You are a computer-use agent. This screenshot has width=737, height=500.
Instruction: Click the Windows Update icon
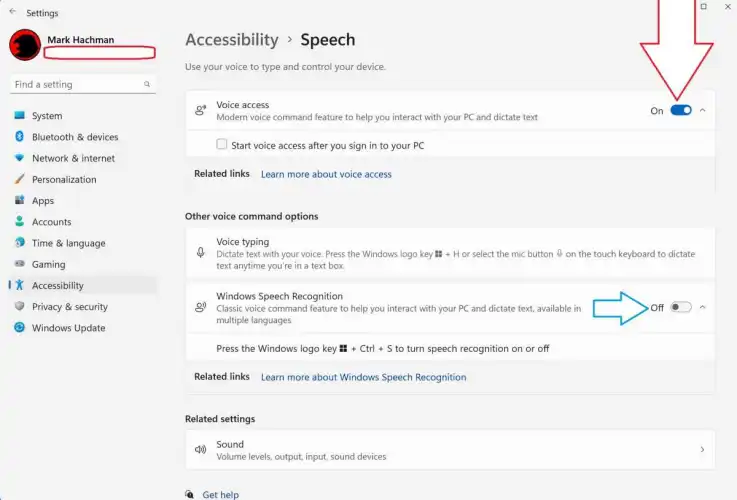pos(19,328)
